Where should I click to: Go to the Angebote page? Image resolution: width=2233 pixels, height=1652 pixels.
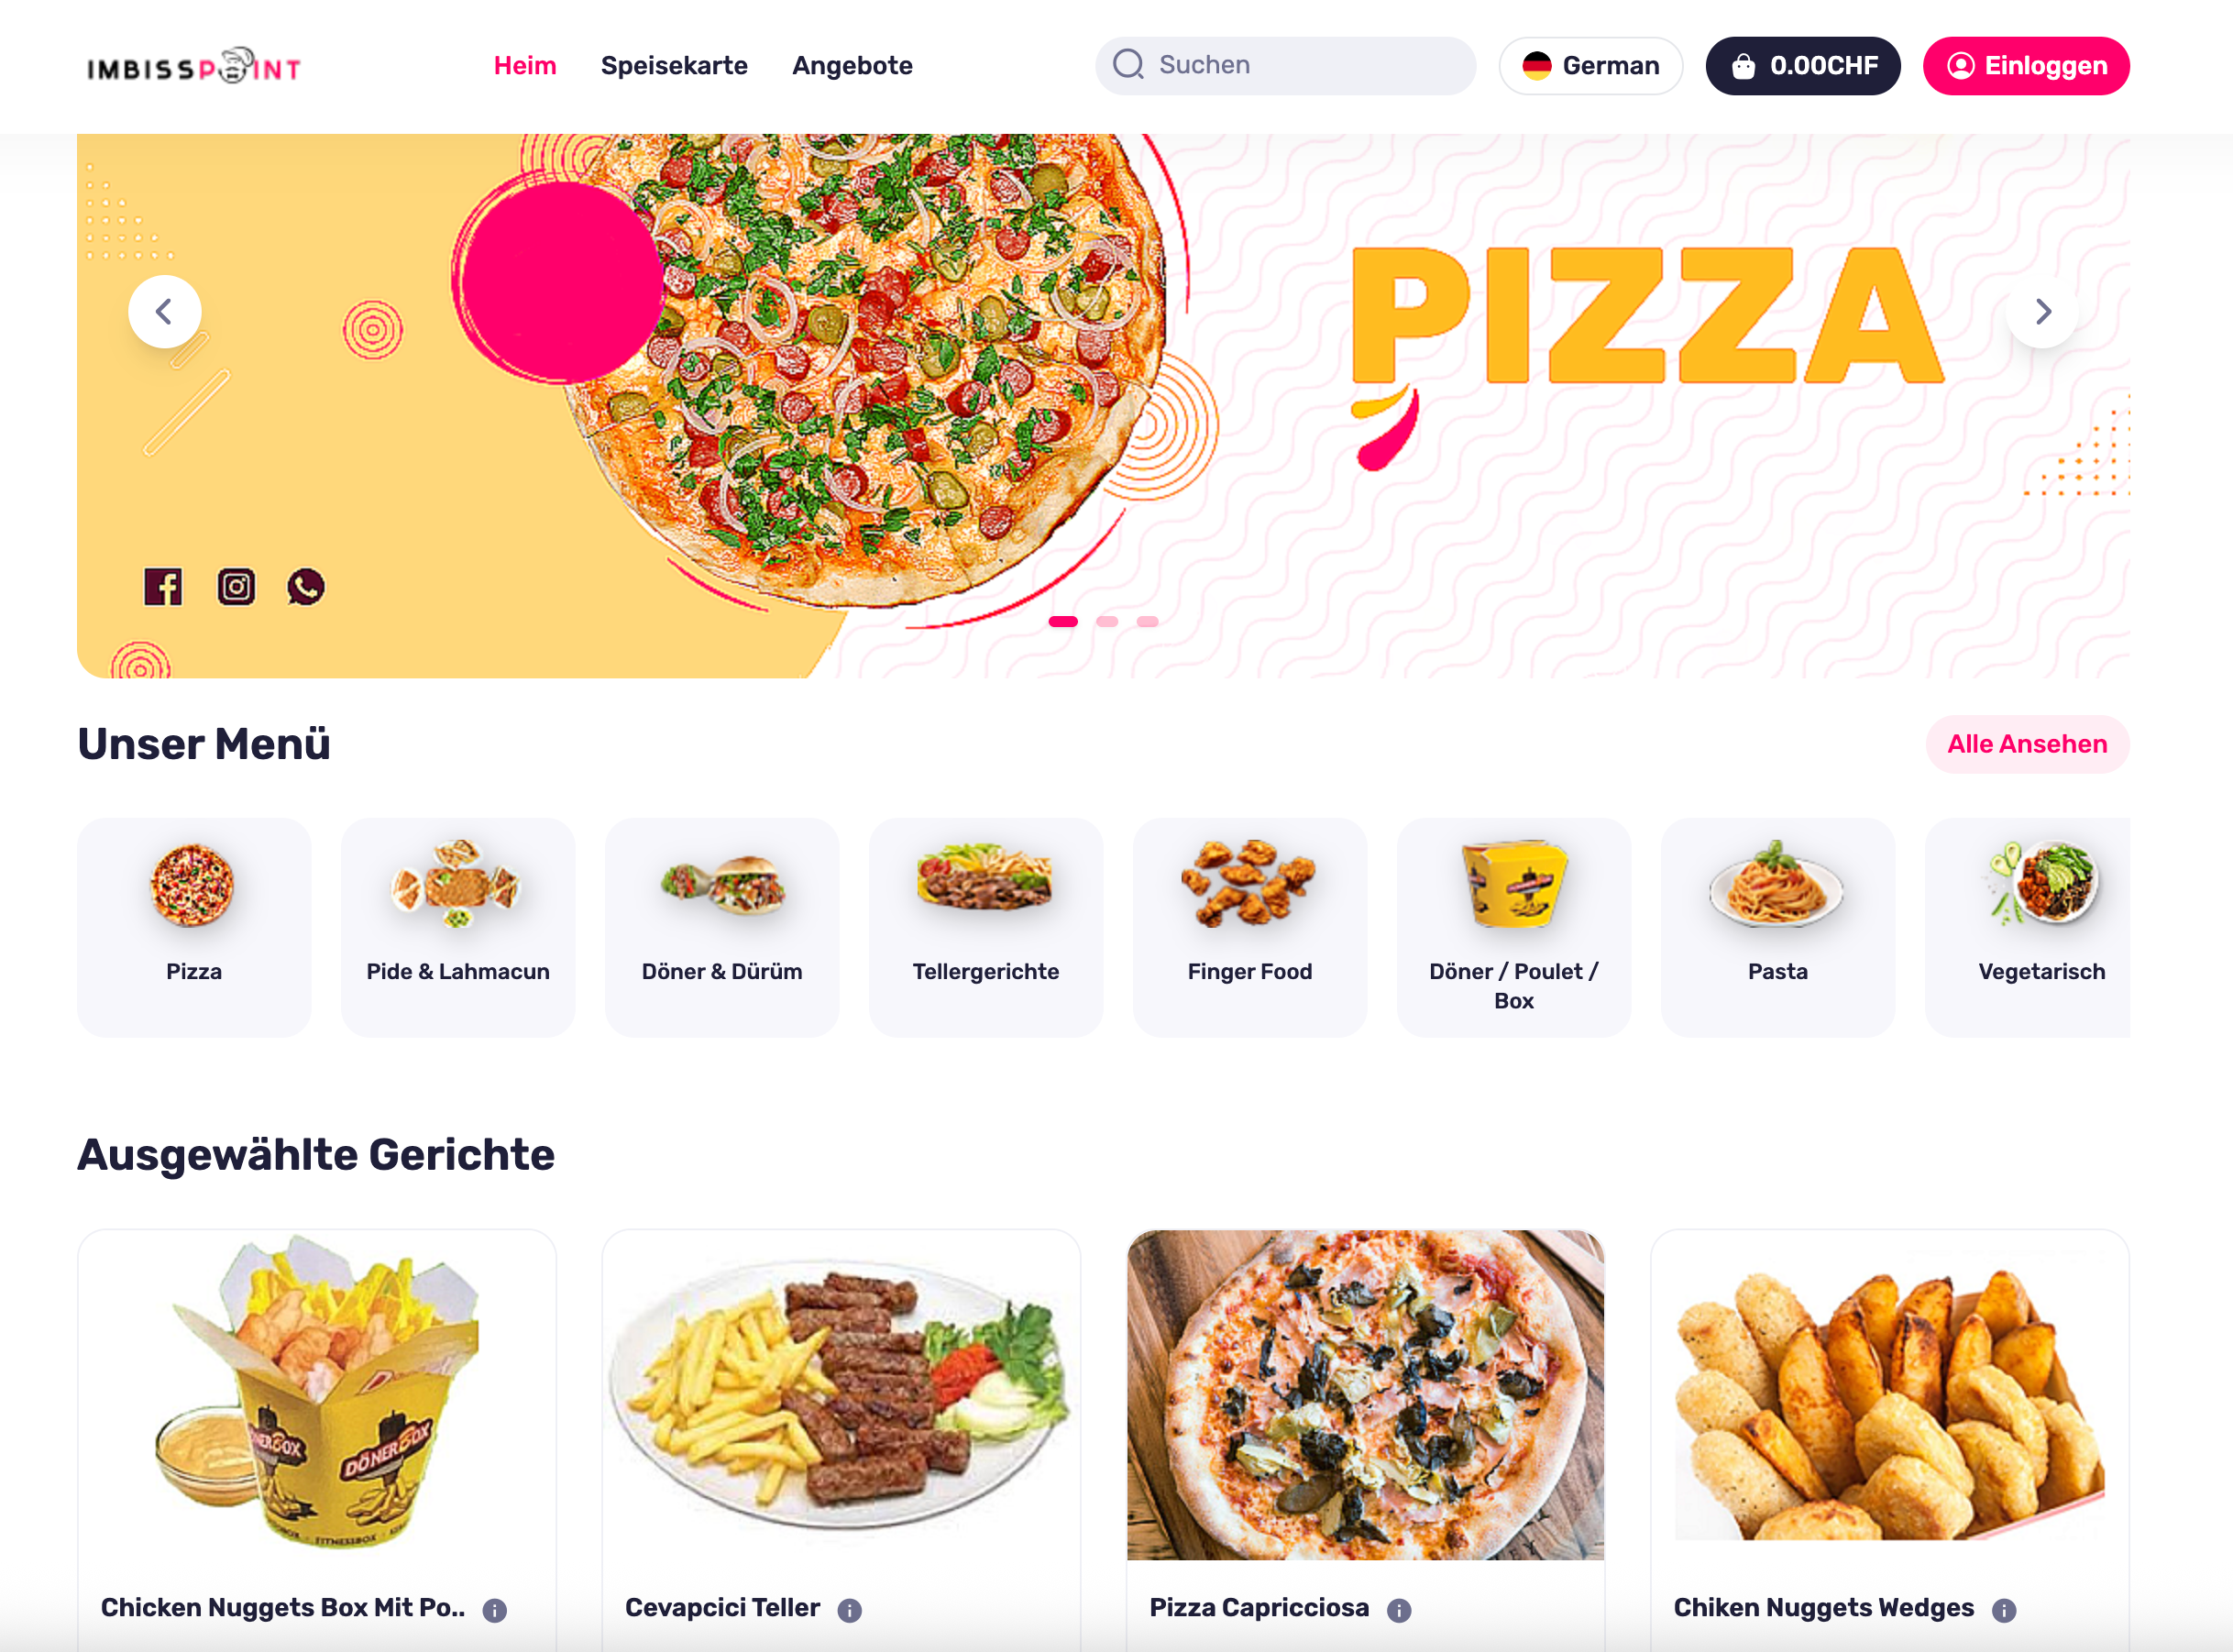click(x=852, y=66)
